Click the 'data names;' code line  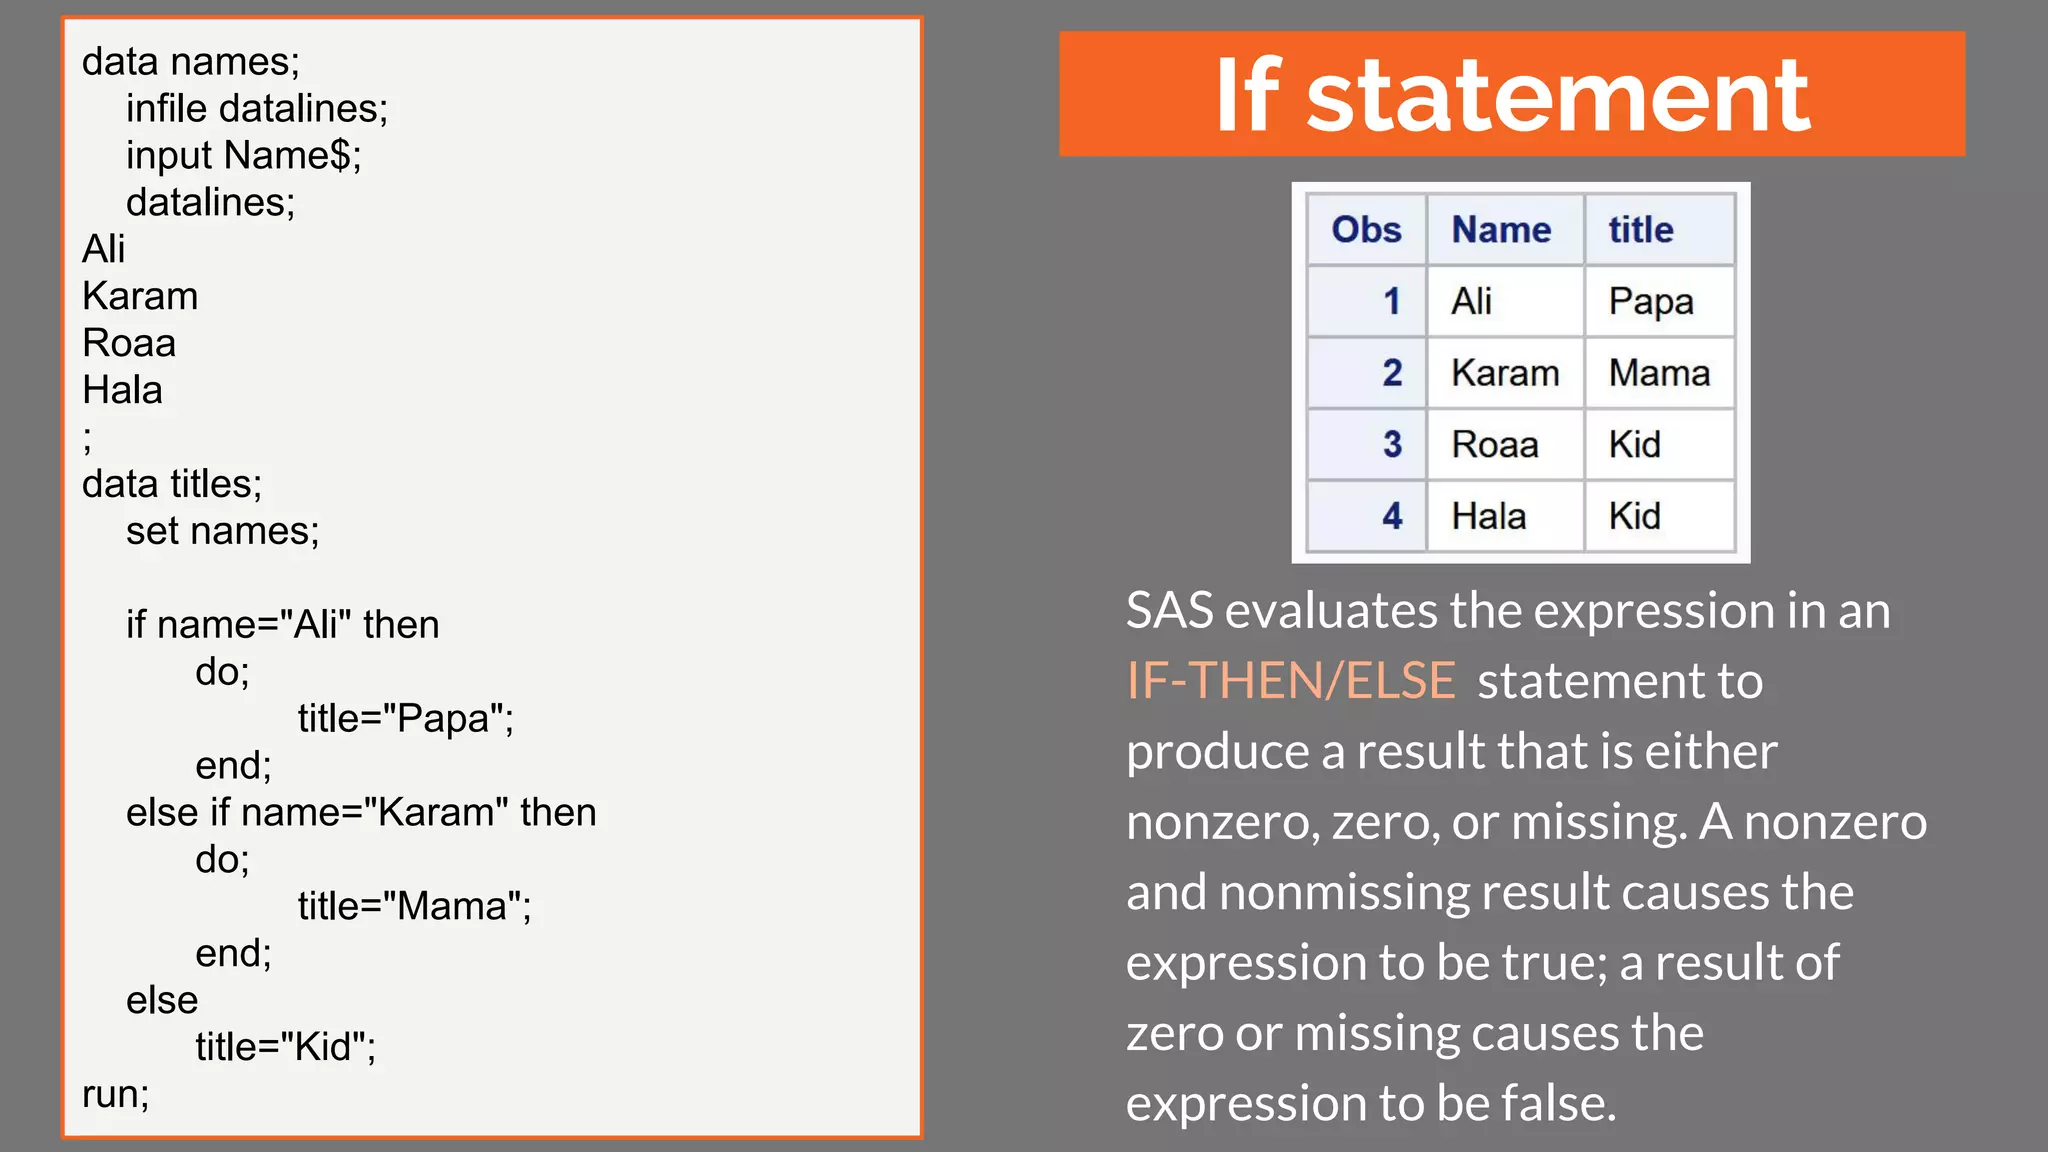pos(190,62)
